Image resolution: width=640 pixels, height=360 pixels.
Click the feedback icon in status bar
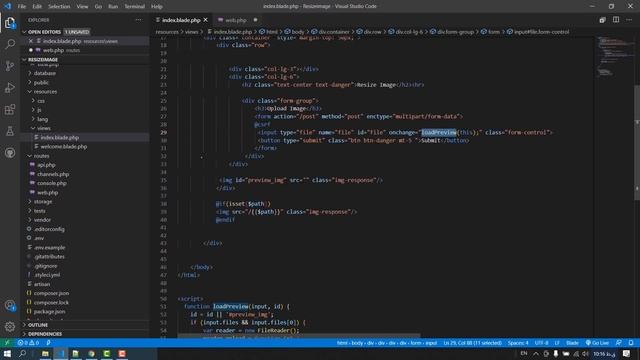click(x=619, y=343)
